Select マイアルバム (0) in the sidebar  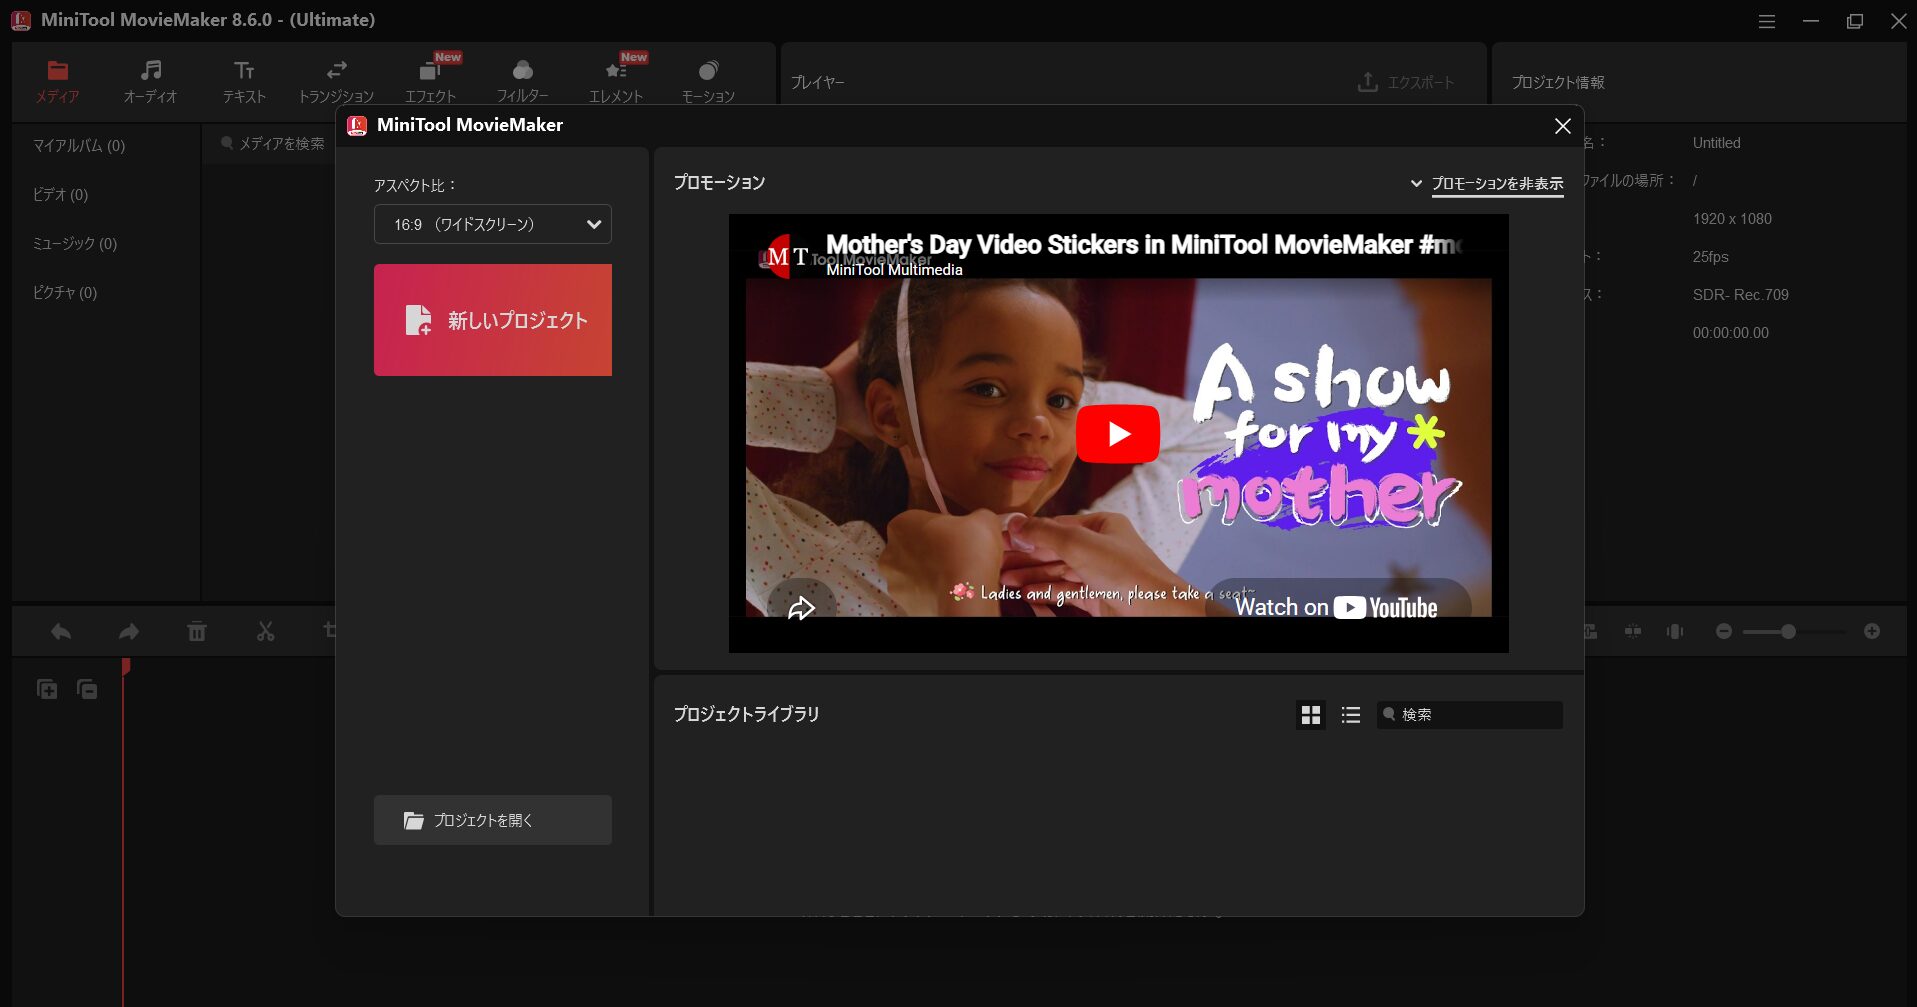pyautogui.click(x=79, y=146)
